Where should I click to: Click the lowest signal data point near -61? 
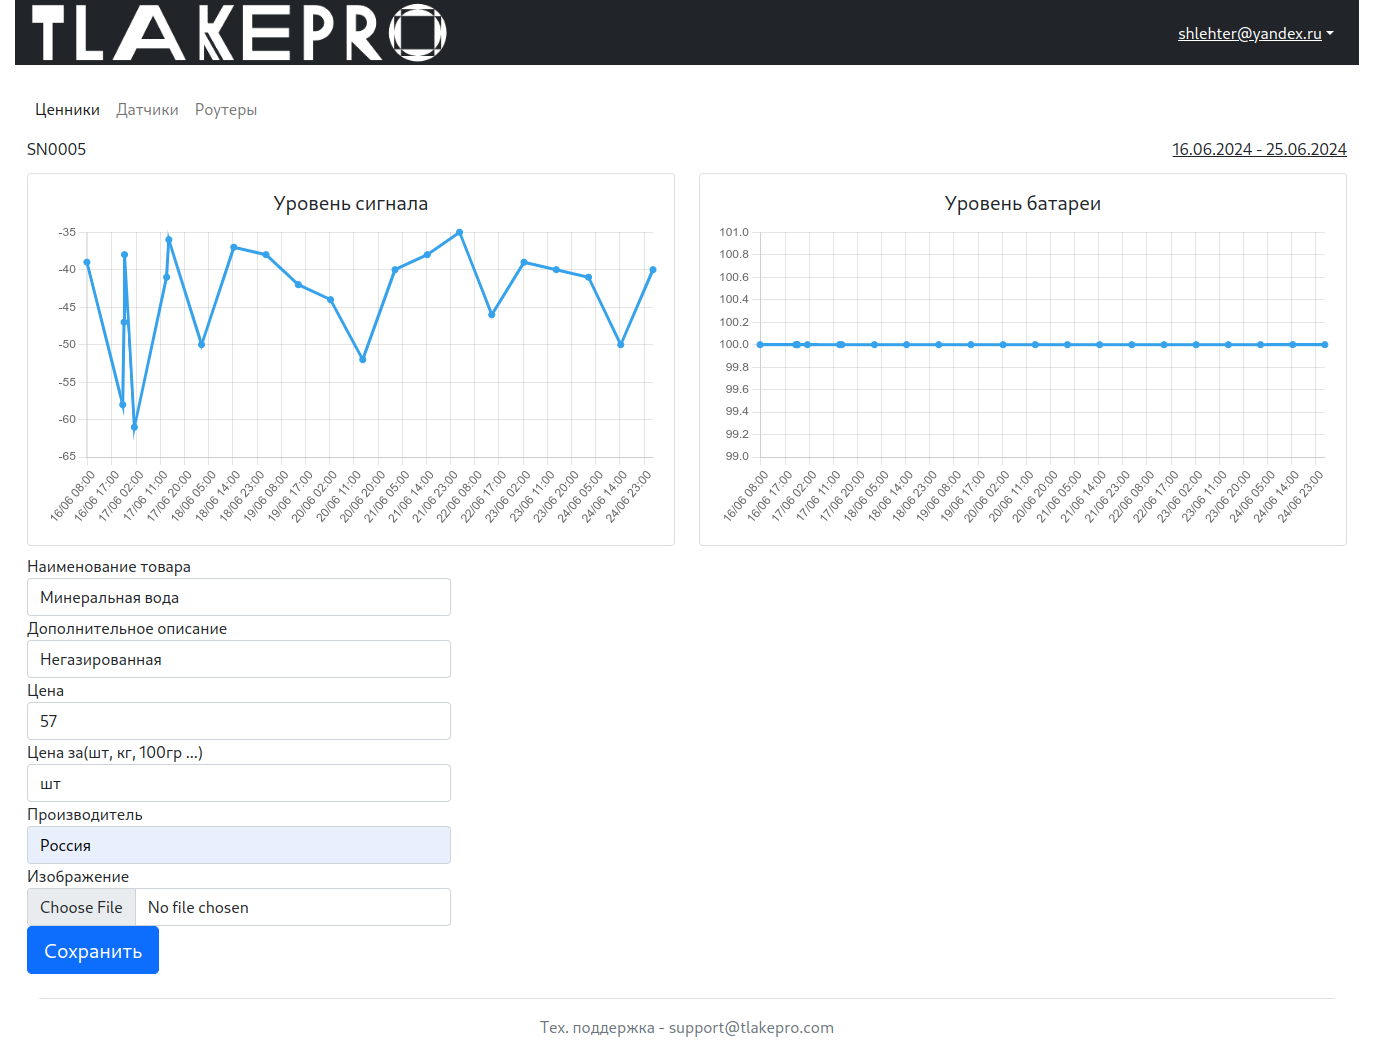[x=134, y=427]
